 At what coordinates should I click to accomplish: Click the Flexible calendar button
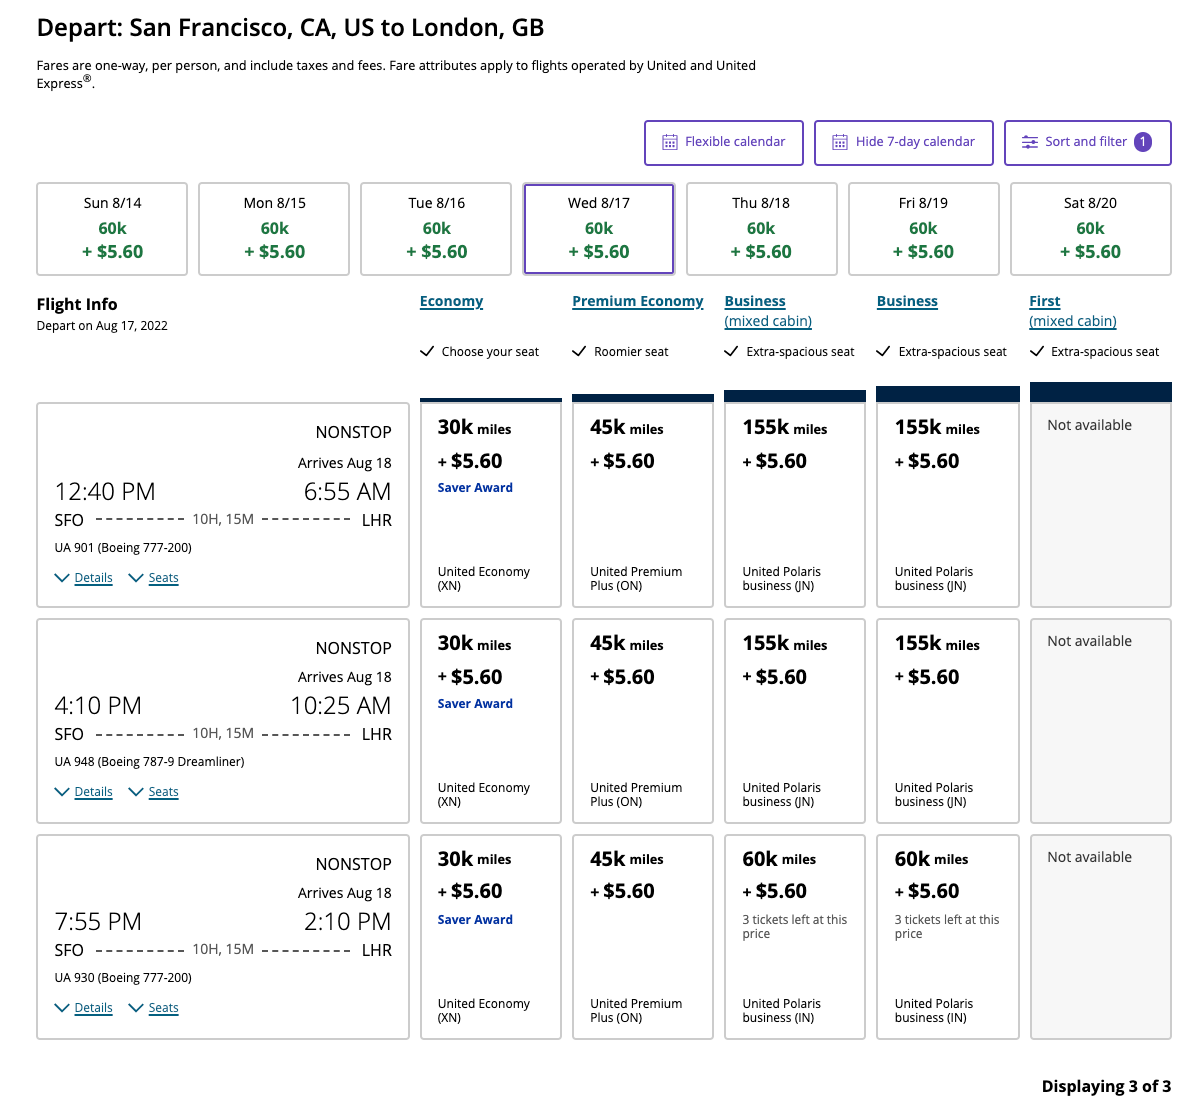tap(723, 142)
